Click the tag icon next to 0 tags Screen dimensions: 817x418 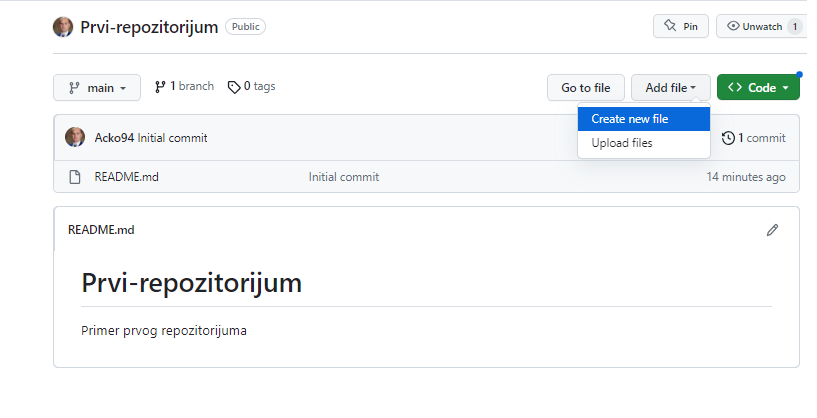[x=234, y=87]
